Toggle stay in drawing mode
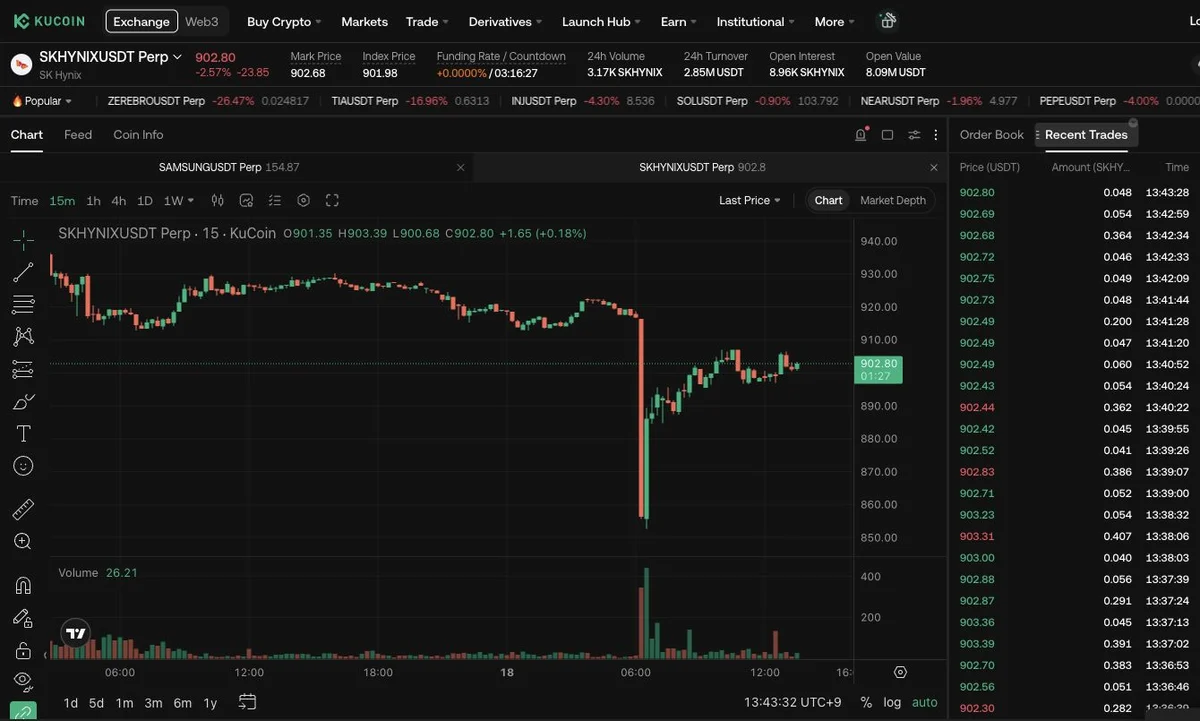 click(23, 618)
